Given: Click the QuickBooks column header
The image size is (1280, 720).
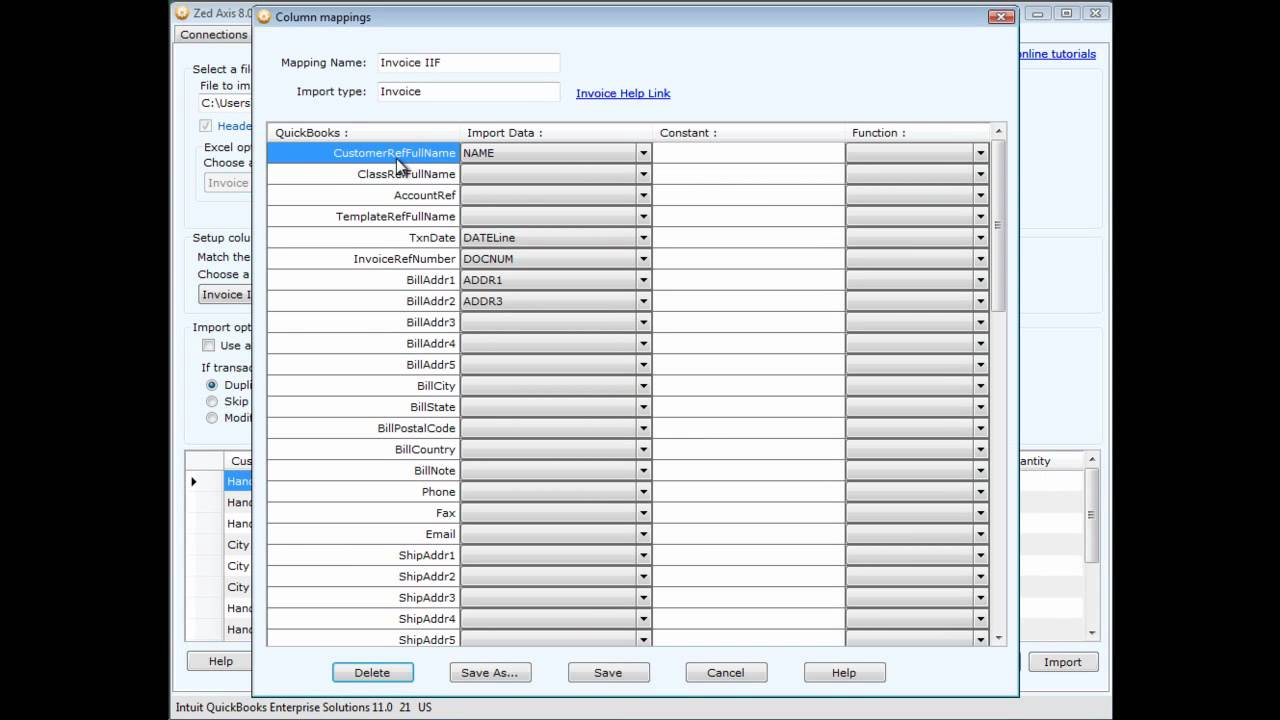Looking at the screenshot, I should click(363, 132).
